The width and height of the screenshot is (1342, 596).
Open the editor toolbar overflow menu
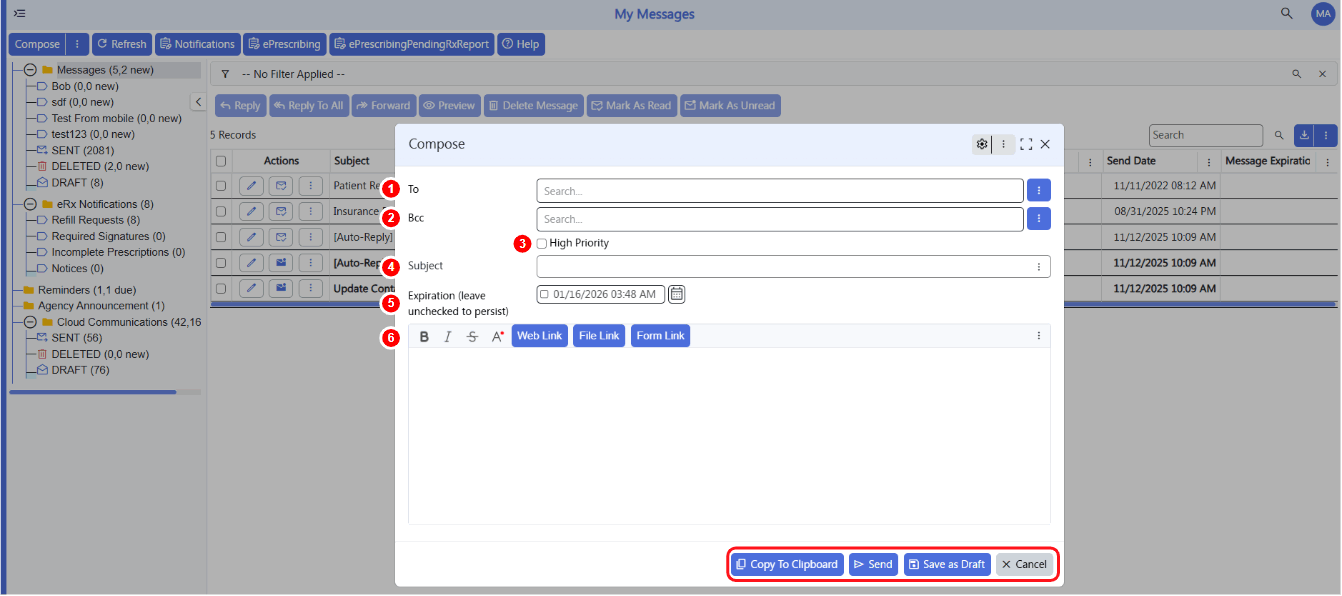pos(1039,336)
